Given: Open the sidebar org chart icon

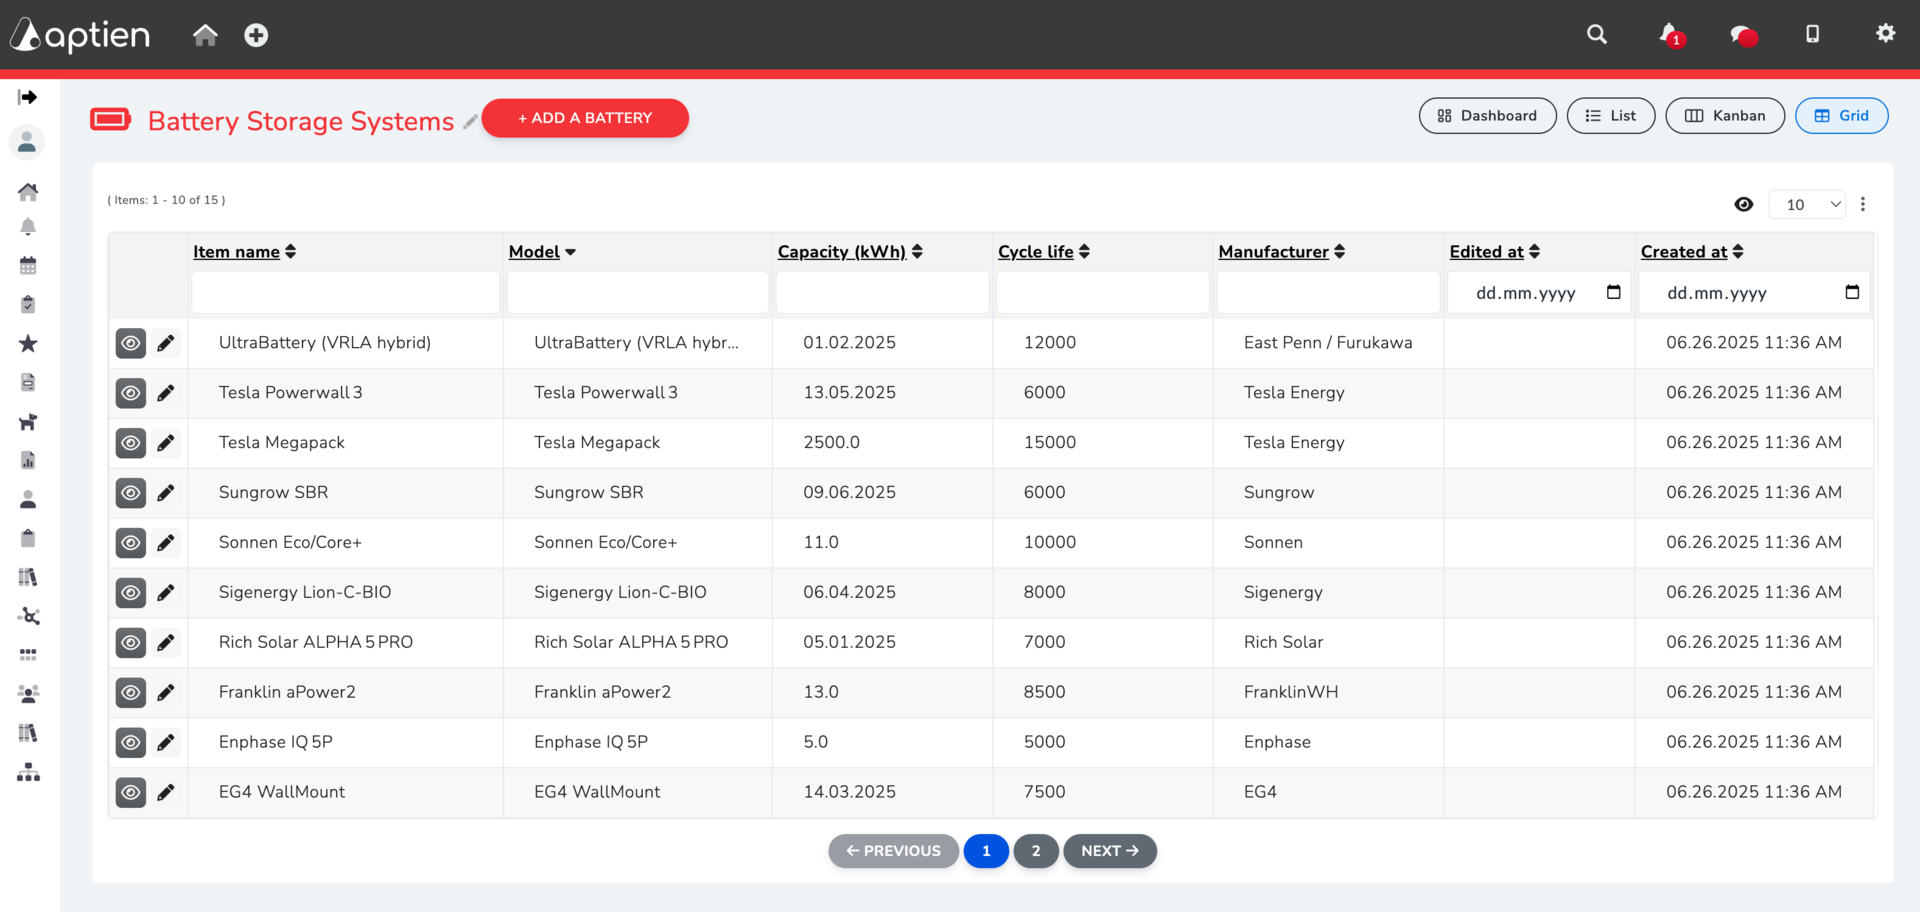Looking at the screenshot, I should [28, 772].
